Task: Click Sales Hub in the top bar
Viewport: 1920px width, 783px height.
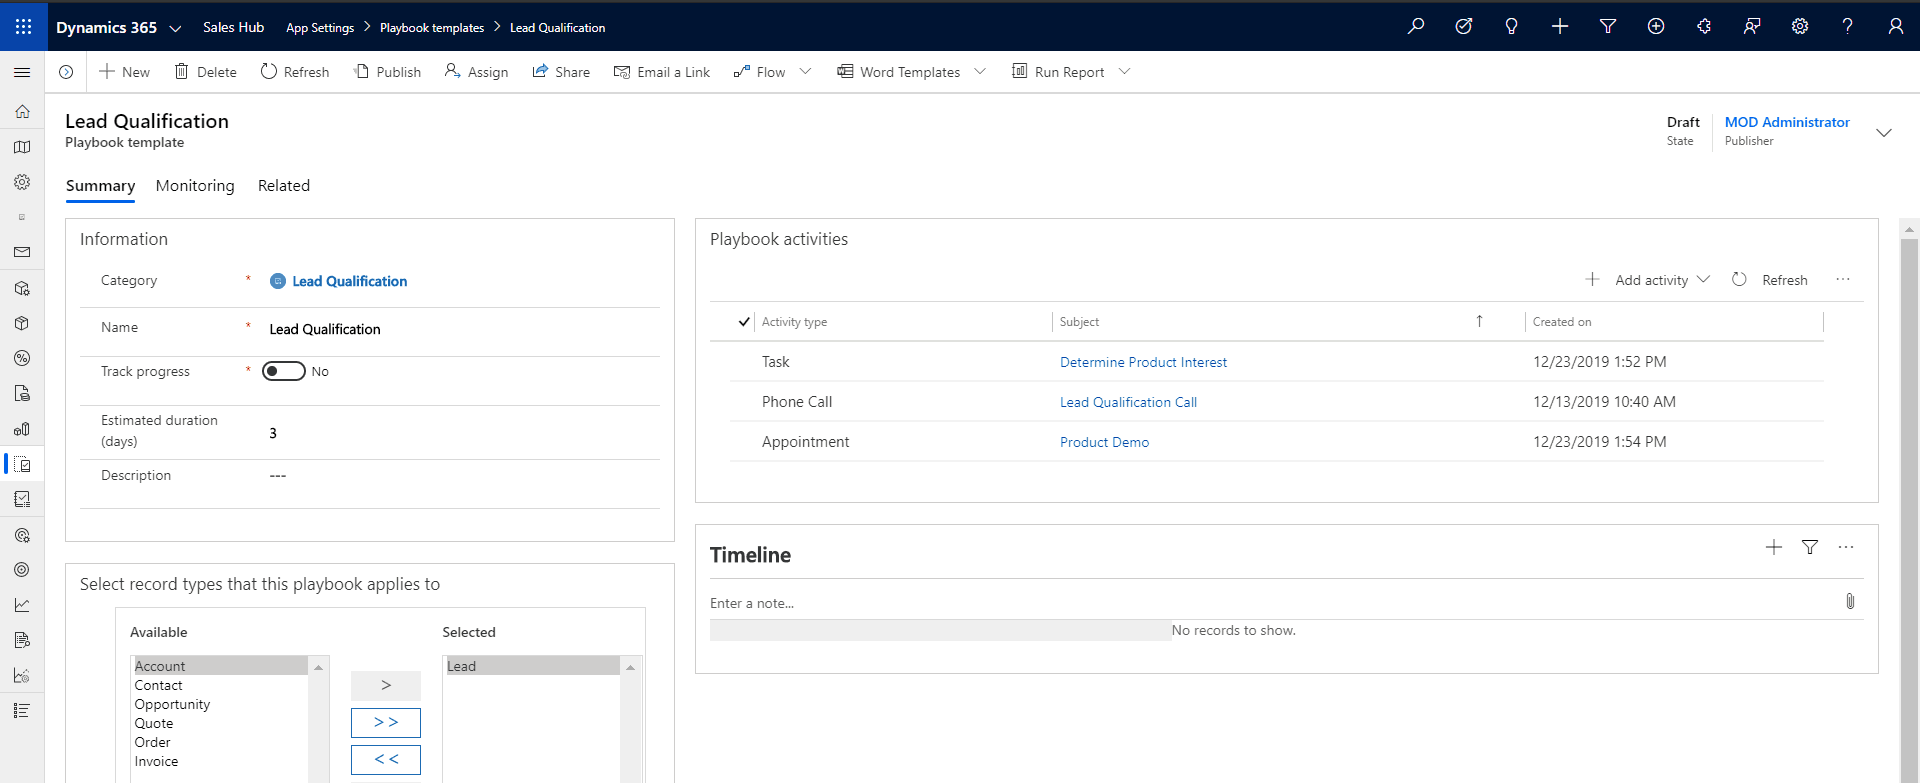Action: (x=233, y=27)
